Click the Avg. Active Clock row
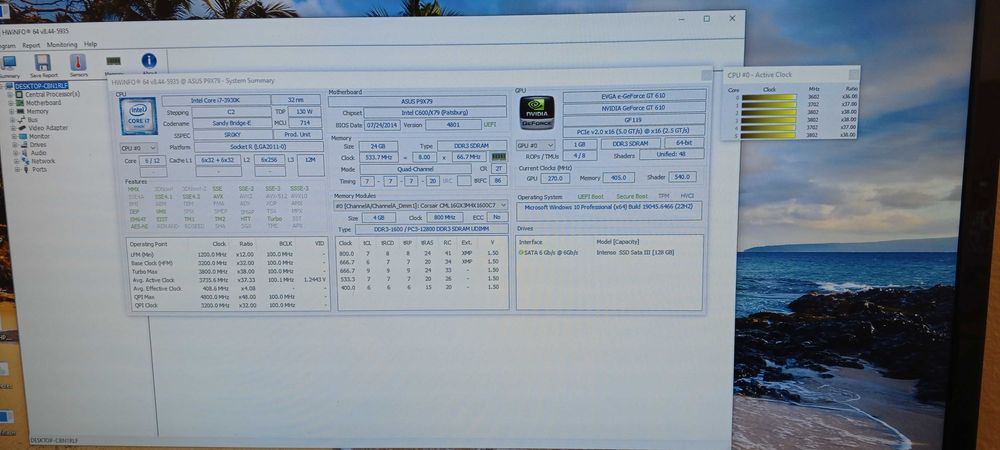This screenshot has height=450, width=1000. click(228, 279)
